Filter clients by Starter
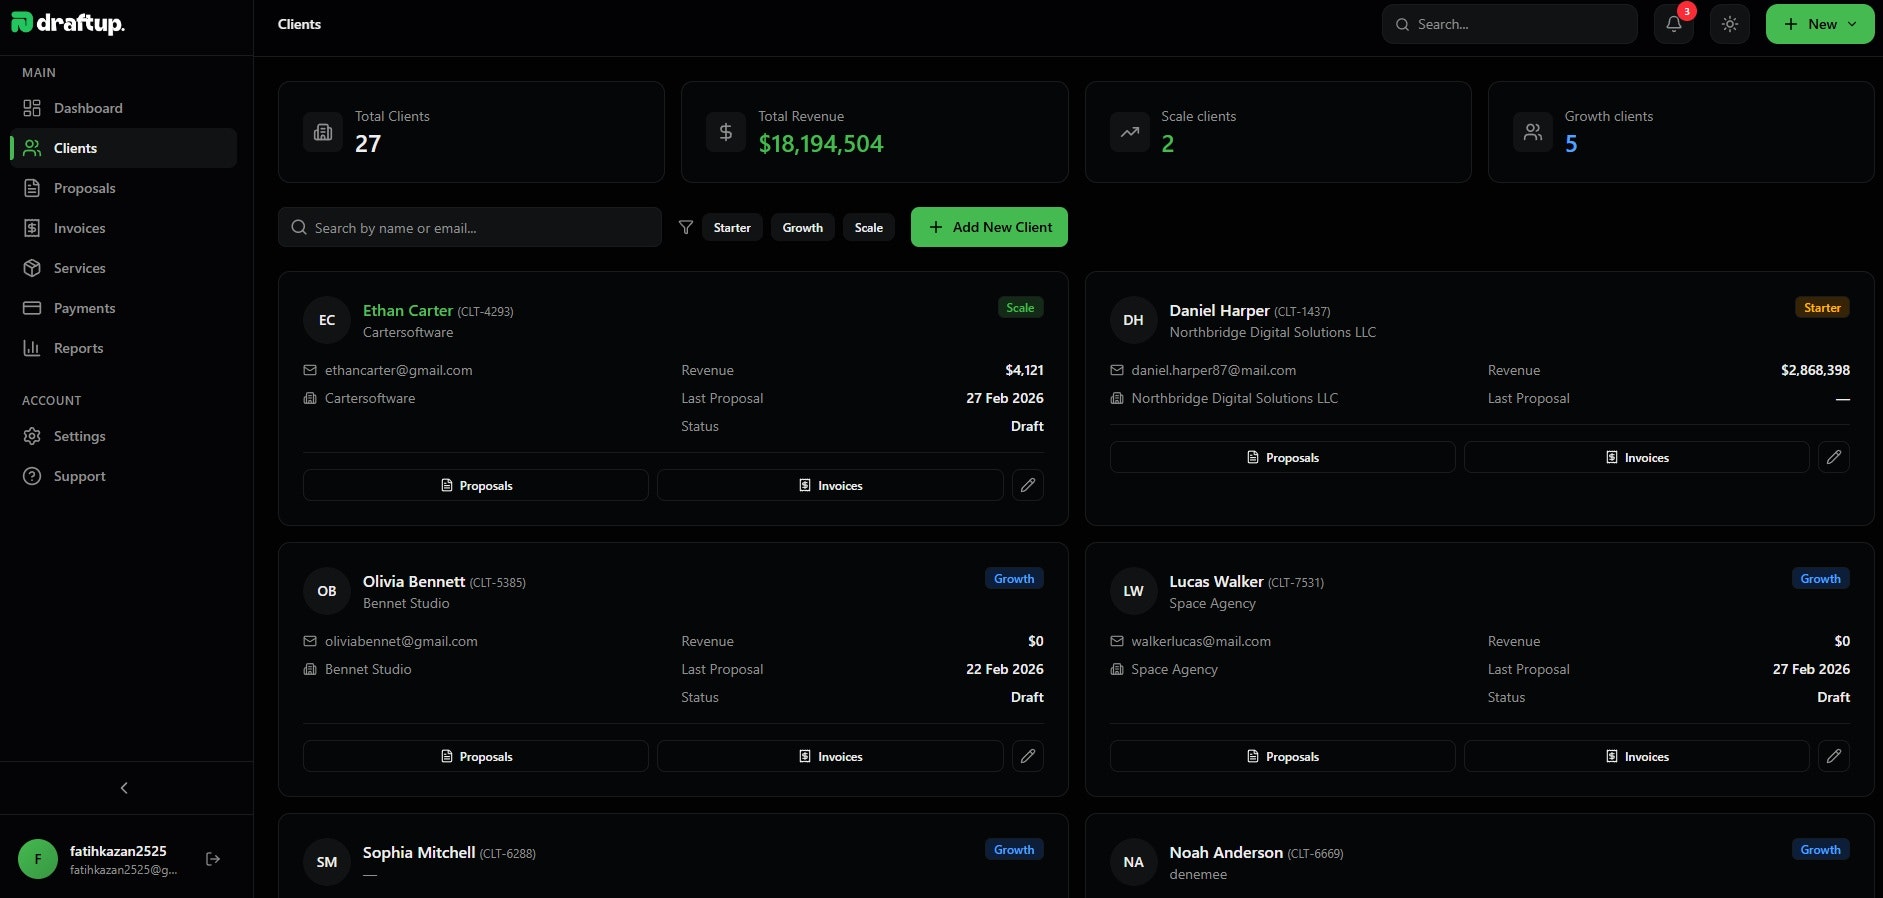 tap(732, 227)
